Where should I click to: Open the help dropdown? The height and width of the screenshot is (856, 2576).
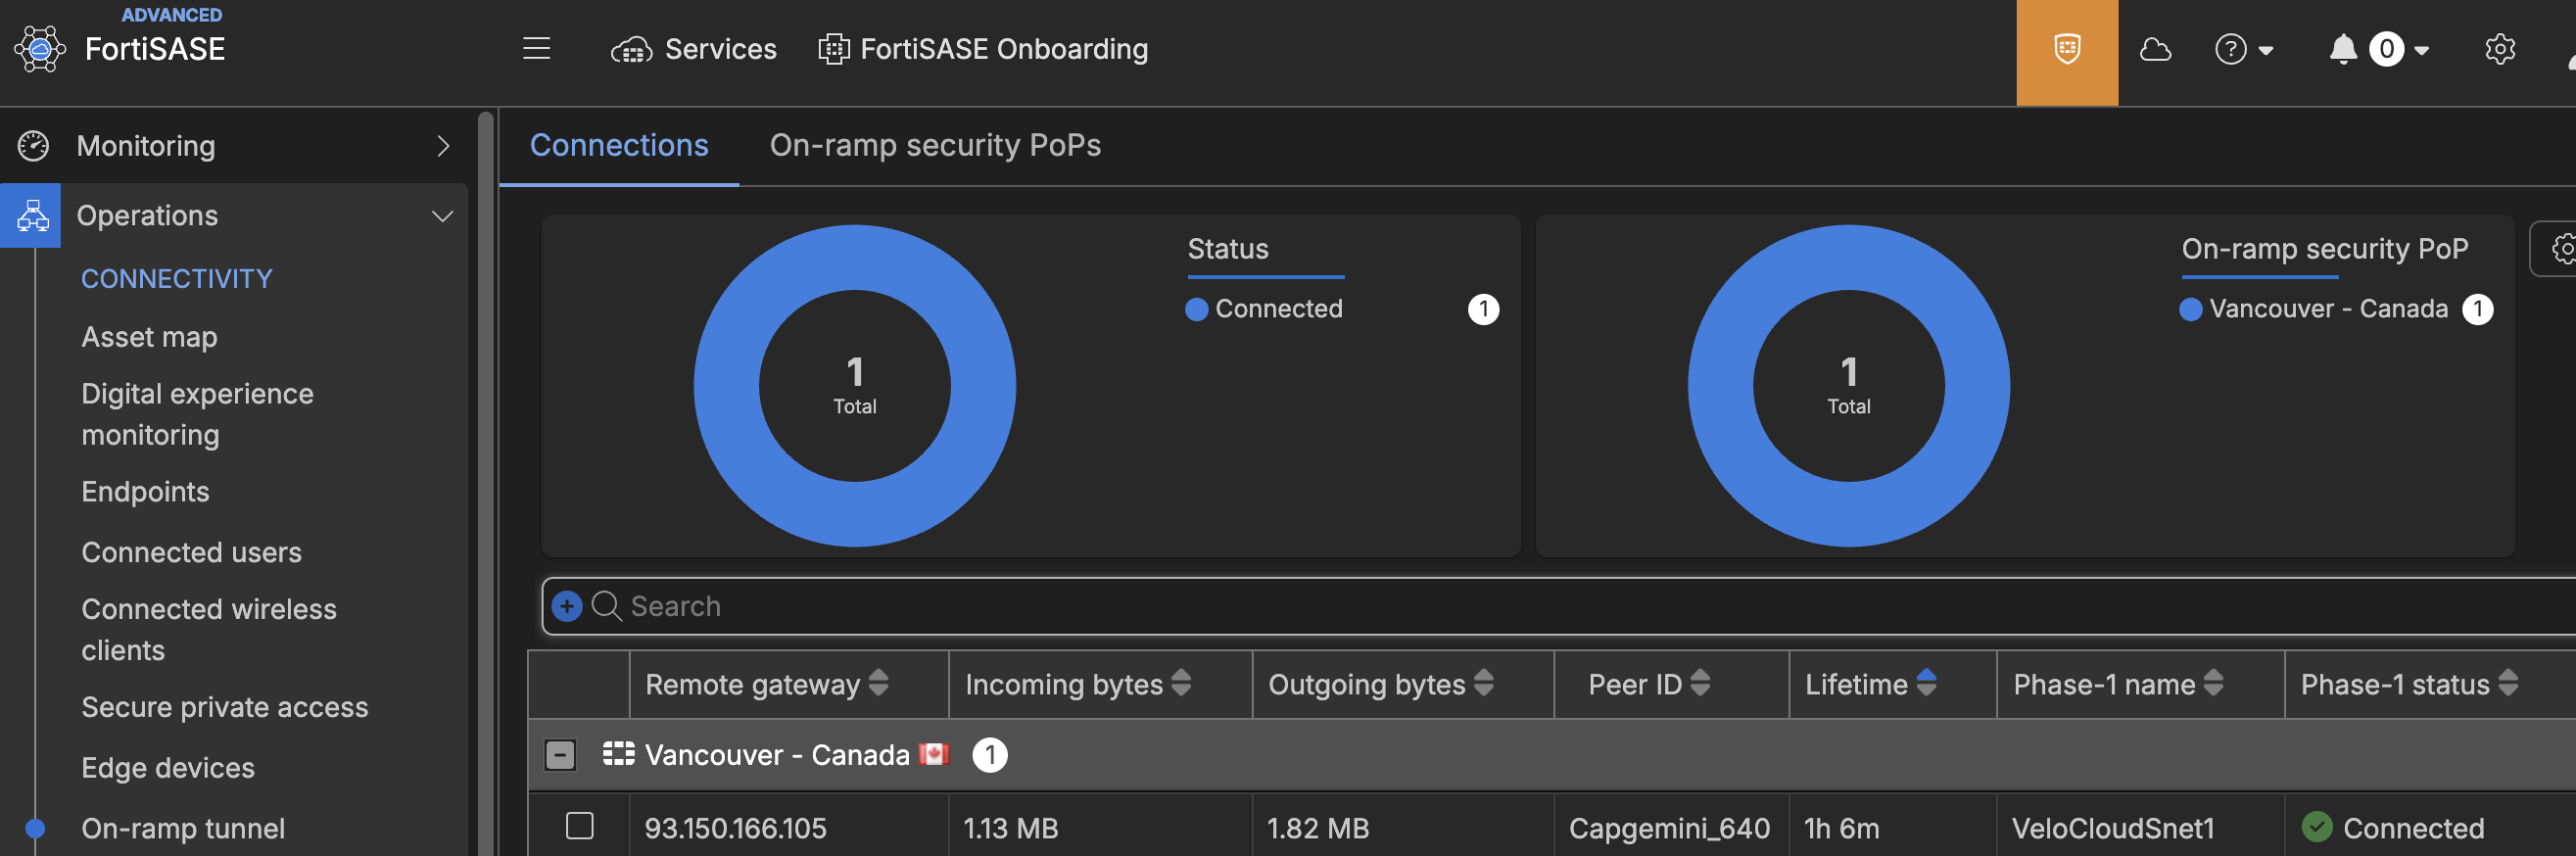click(x=2244, y=49)
